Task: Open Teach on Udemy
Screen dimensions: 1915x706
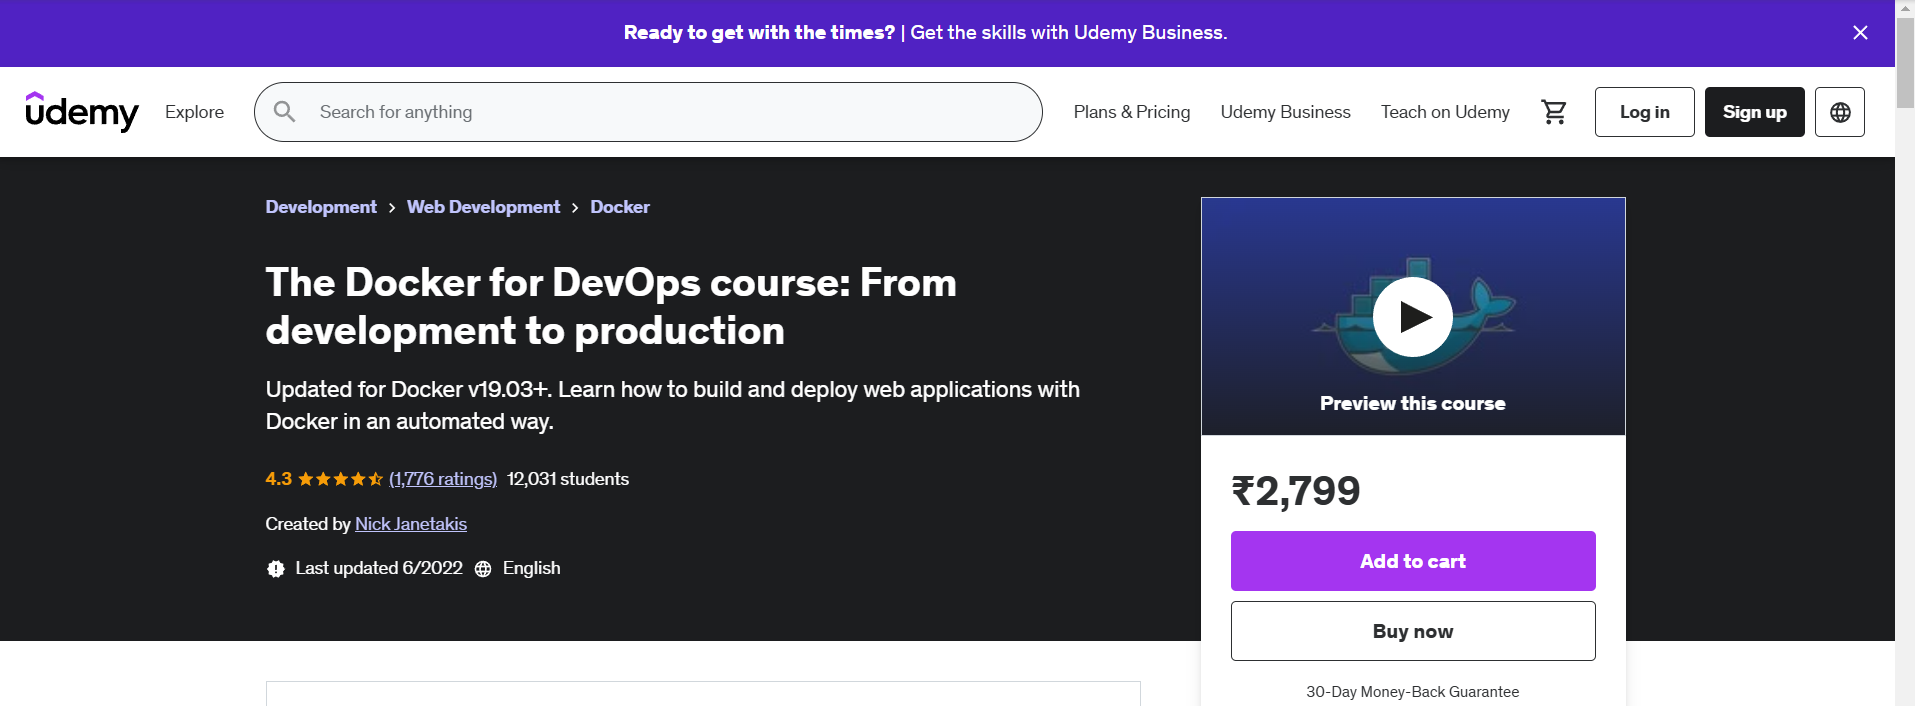Action: click(1444, 112)
